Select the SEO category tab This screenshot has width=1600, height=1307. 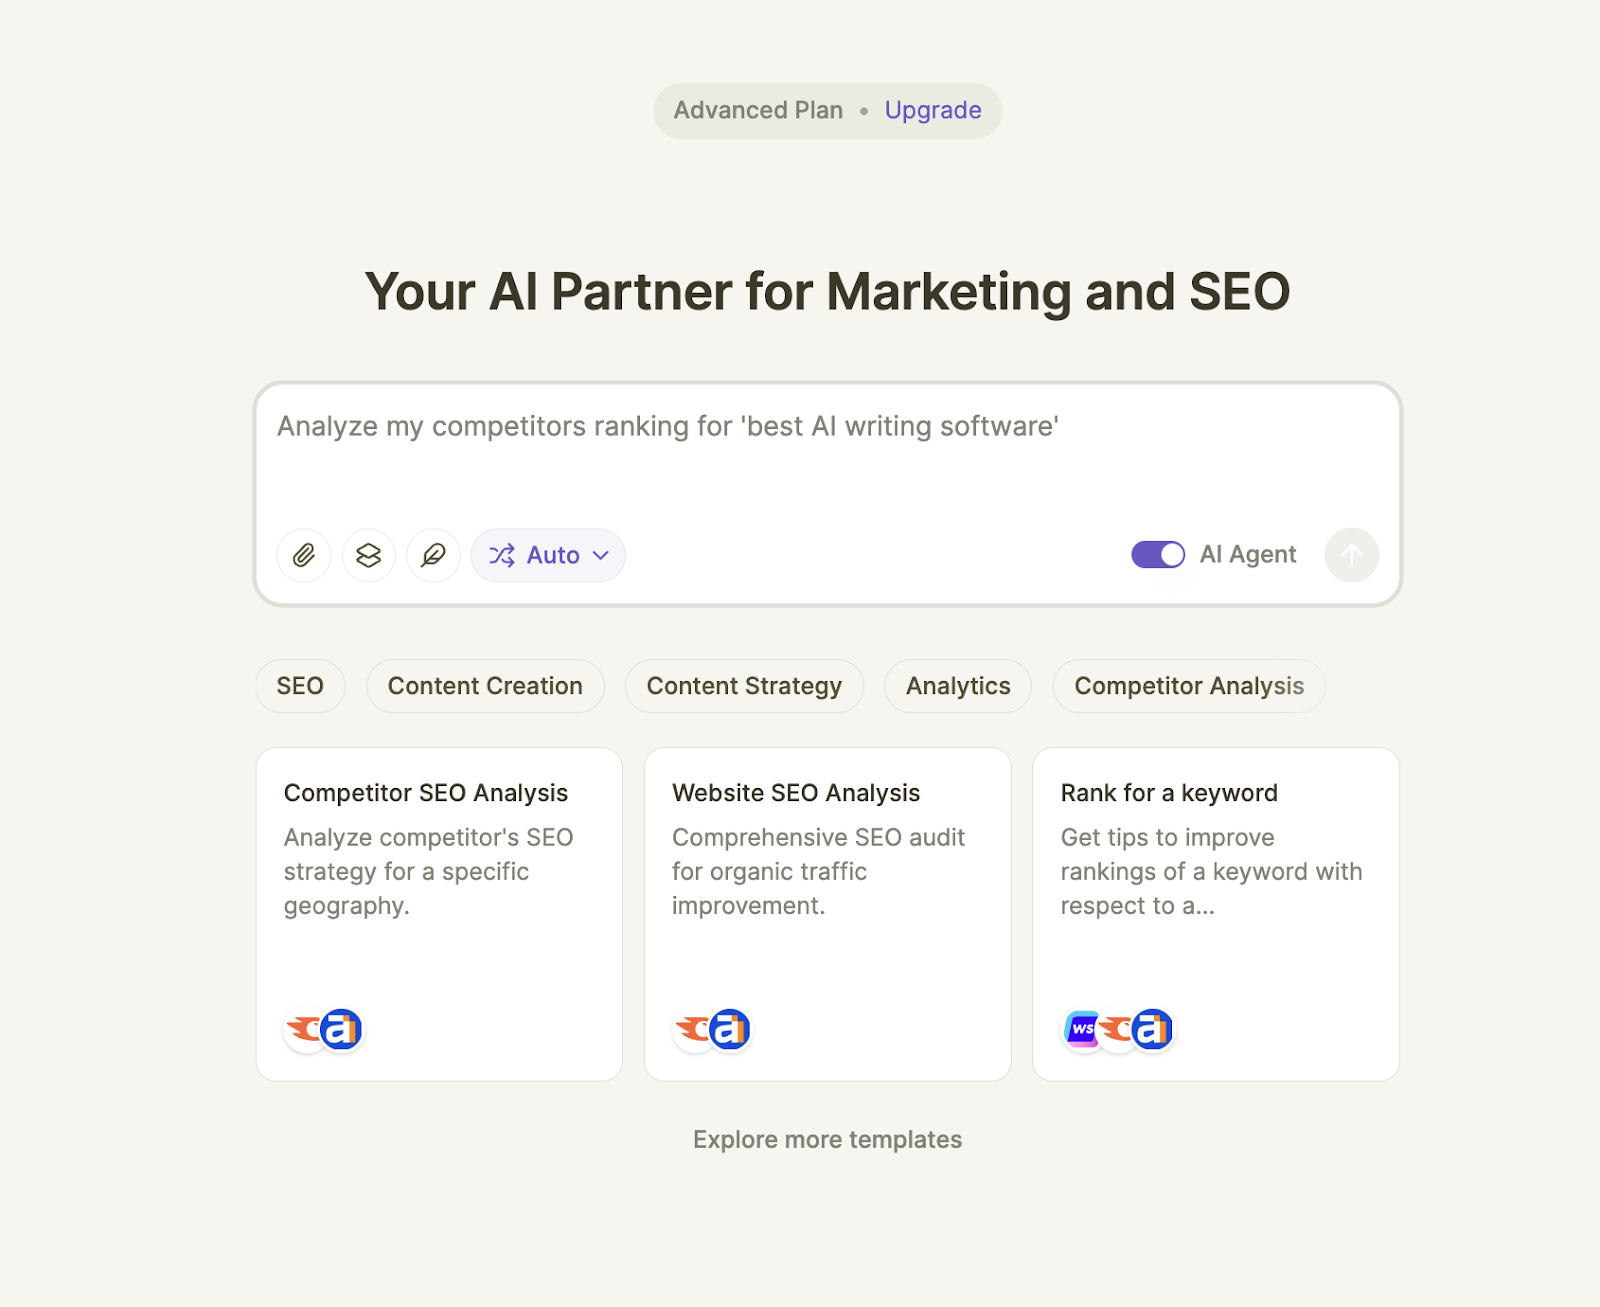[x=300, y=686]
